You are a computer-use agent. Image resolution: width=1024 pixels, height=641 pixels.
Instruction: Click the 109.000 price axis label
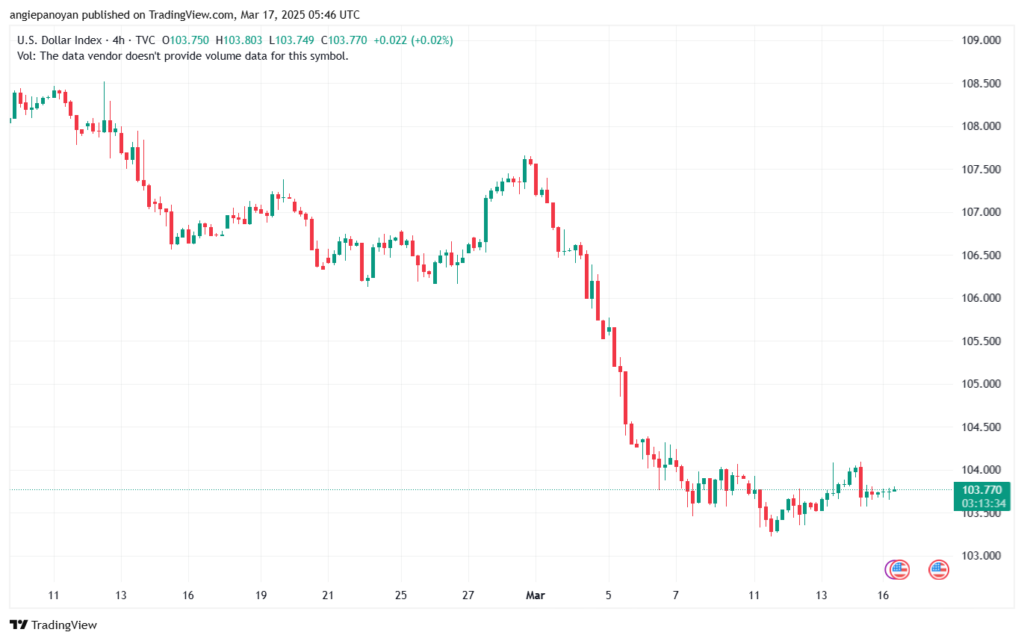[x=981, y=40]
